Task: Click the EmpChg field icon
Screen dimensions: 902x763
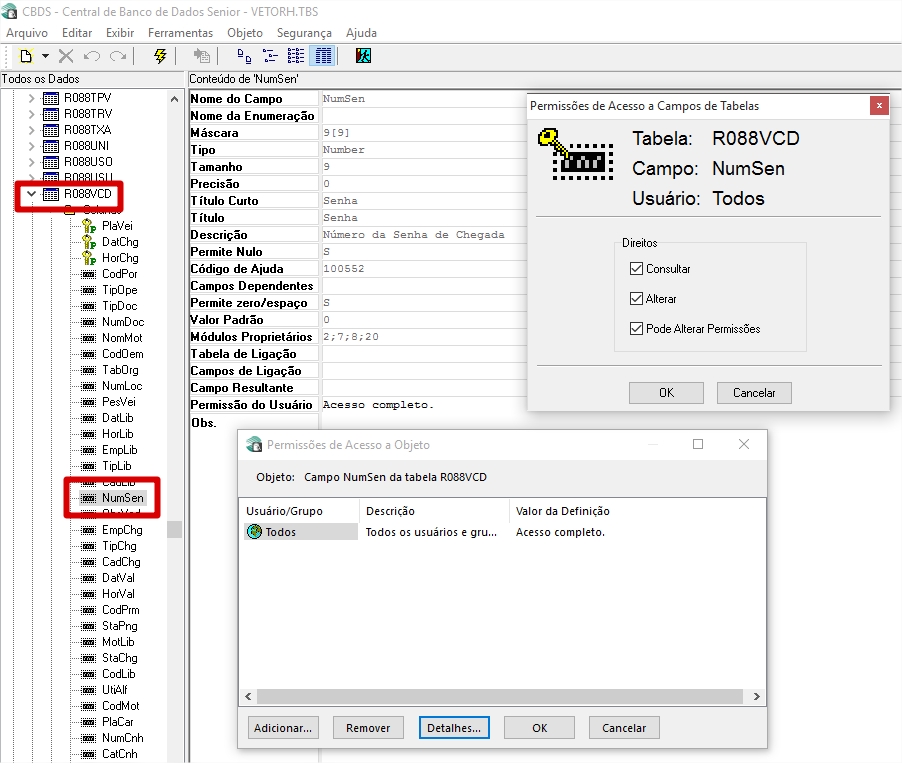Action: click(x=89, y=530)
